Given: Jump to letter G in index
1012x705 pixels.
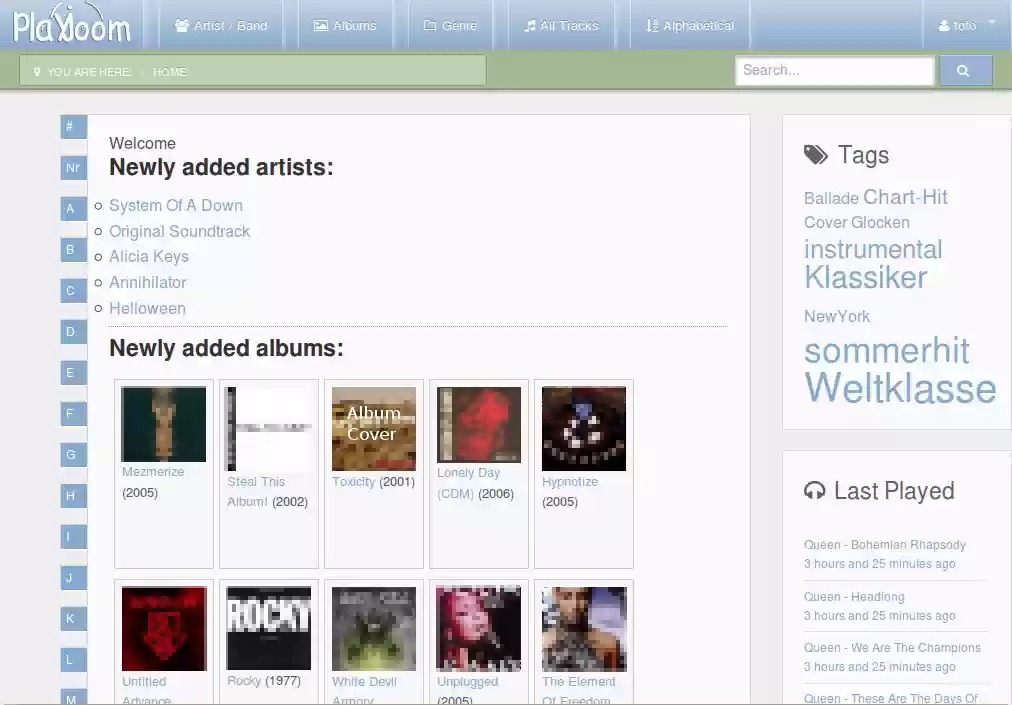Looking at the screenshot, I should point(74,455).
